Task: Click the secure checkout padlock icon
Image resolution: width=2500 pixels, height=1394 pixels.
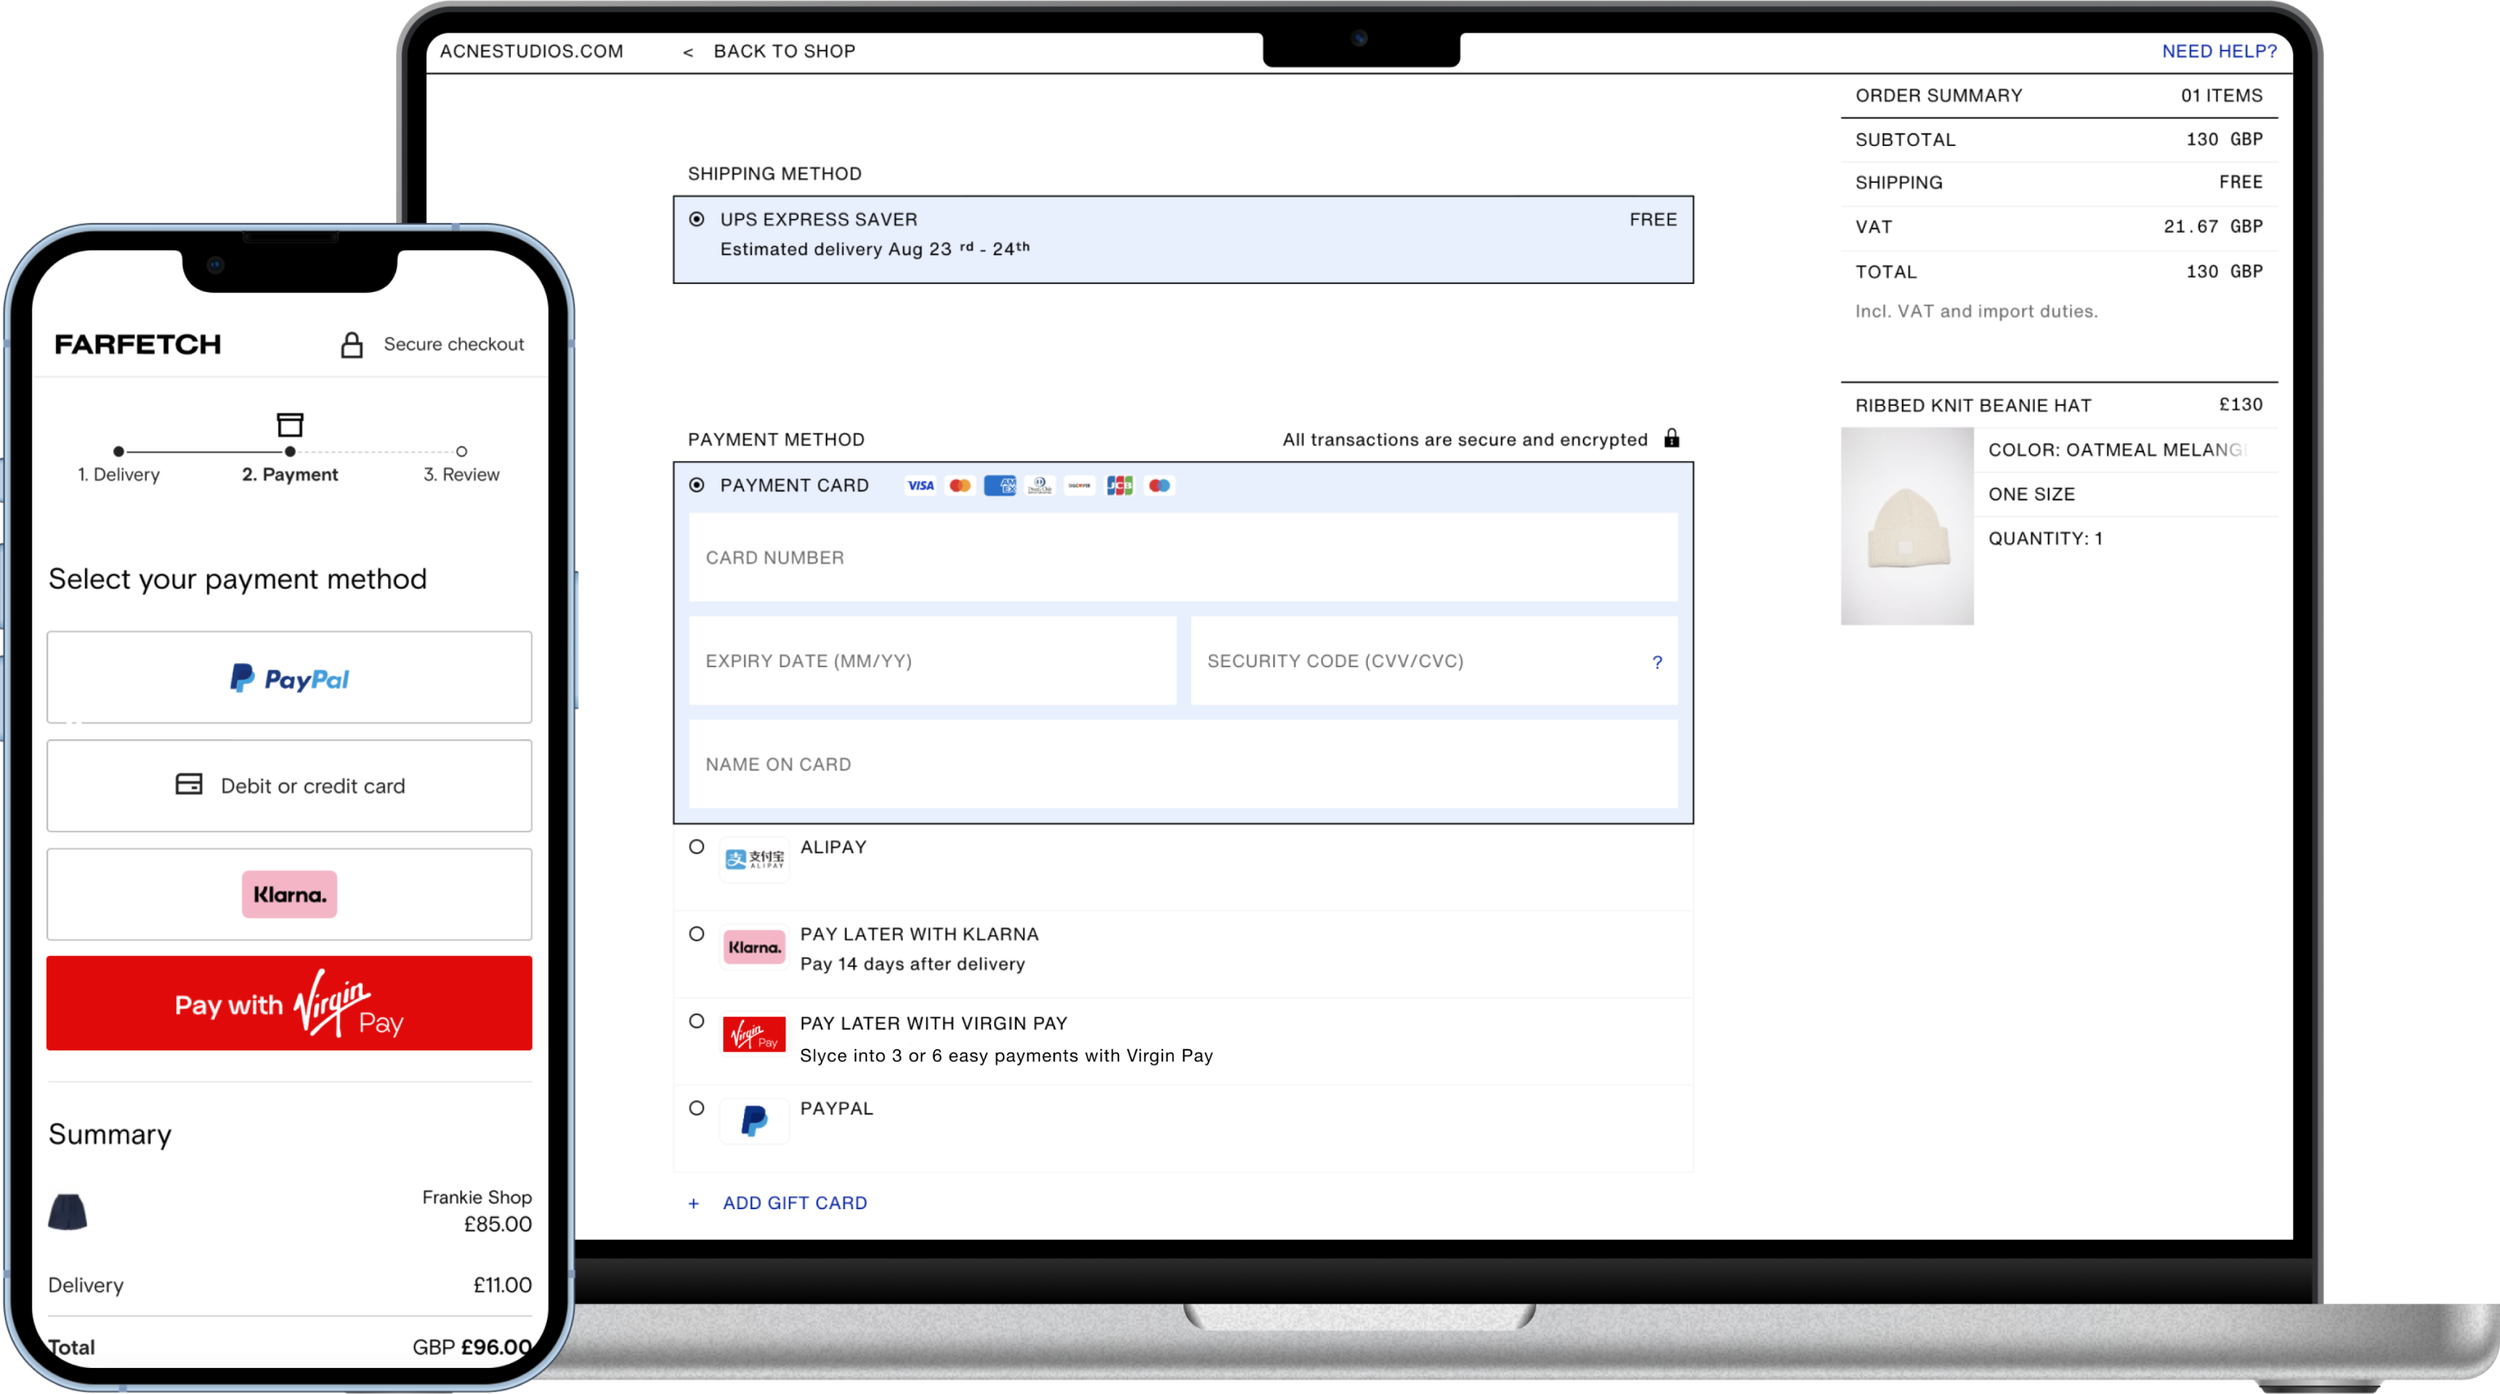Action: pyautogui.click(x=351, y=345)
